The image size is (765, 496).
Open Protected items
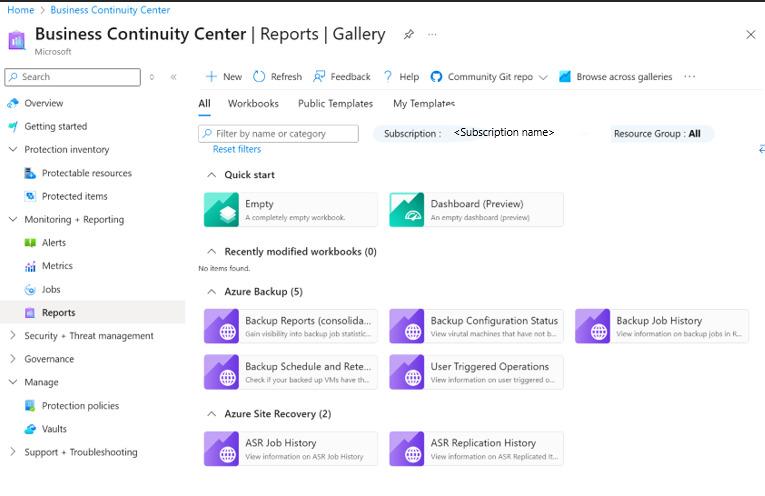[75, 196]
